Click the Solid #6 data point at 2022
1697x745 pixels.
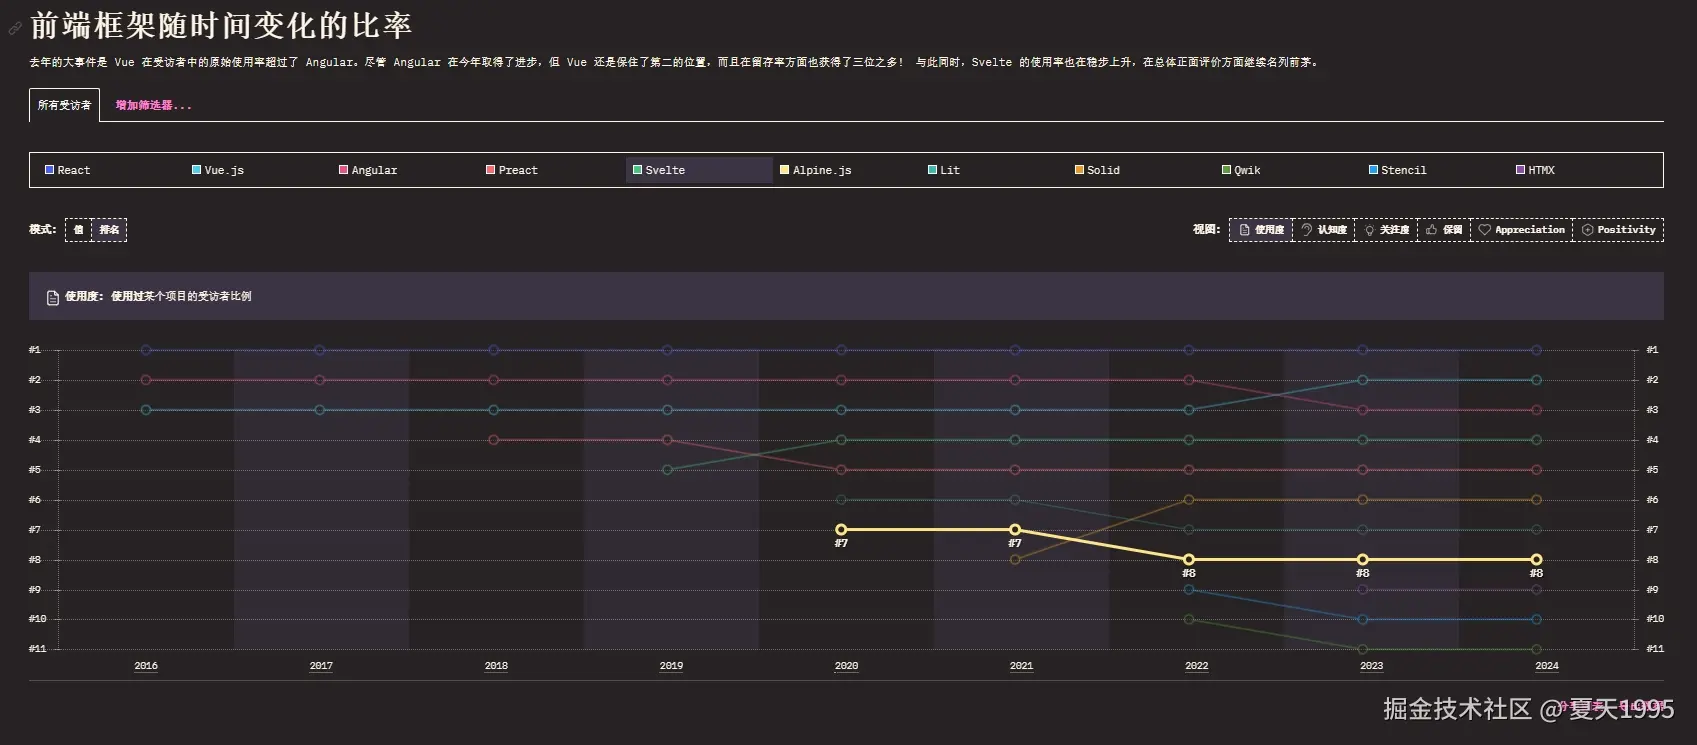[1189, 500]
